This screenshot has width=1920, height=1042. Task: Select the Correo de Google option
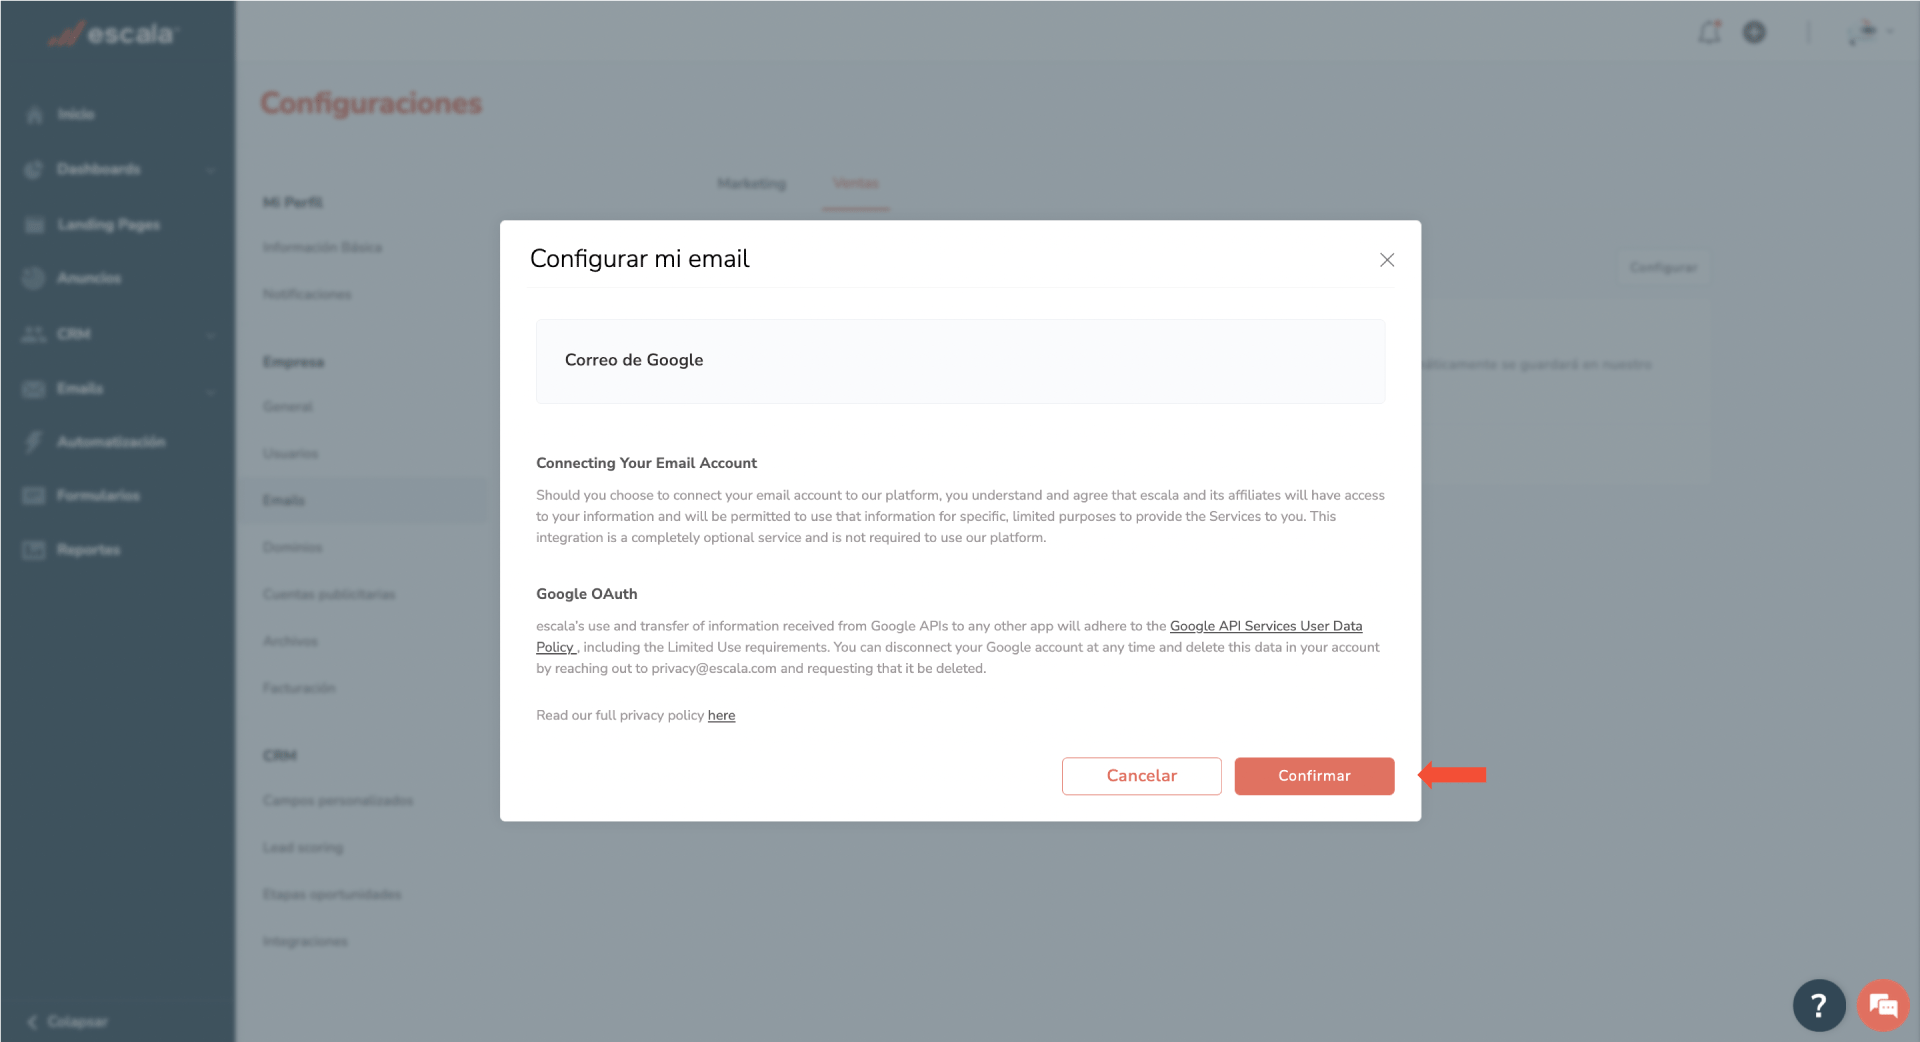pyautogui.click(x=960, y=361)
